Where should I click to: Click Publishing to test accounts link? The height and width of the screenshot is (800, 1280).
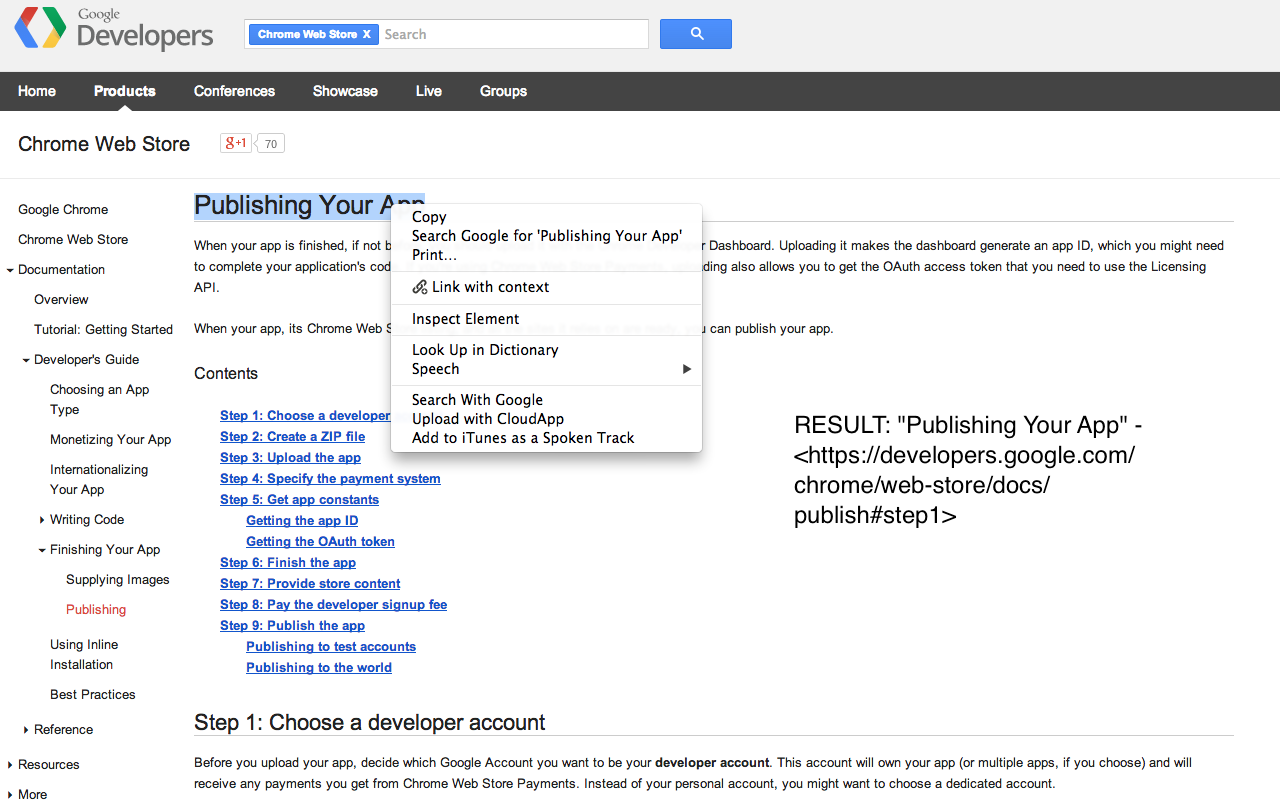tap(331, 647)
